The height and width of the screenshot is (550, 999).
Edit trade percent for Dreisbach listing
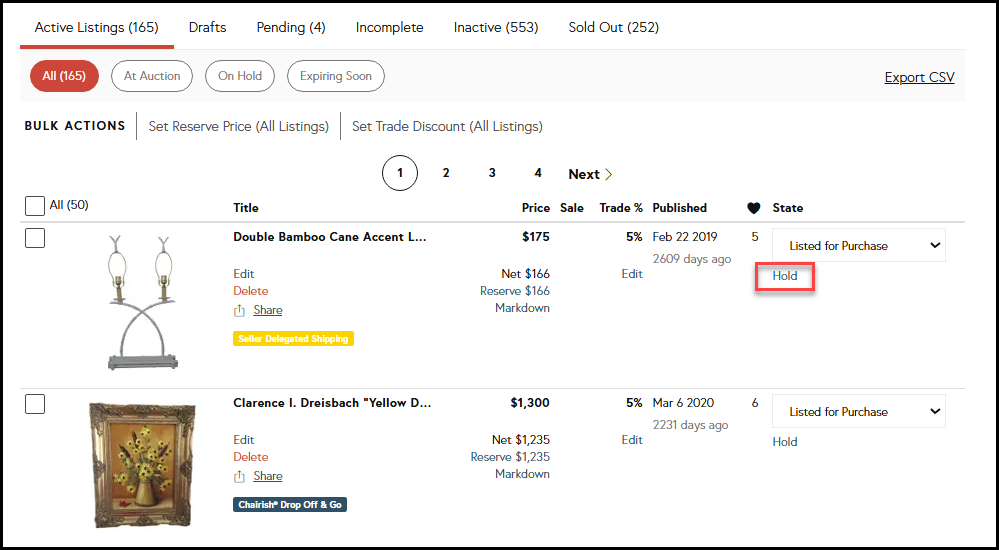tap(632, 440)
